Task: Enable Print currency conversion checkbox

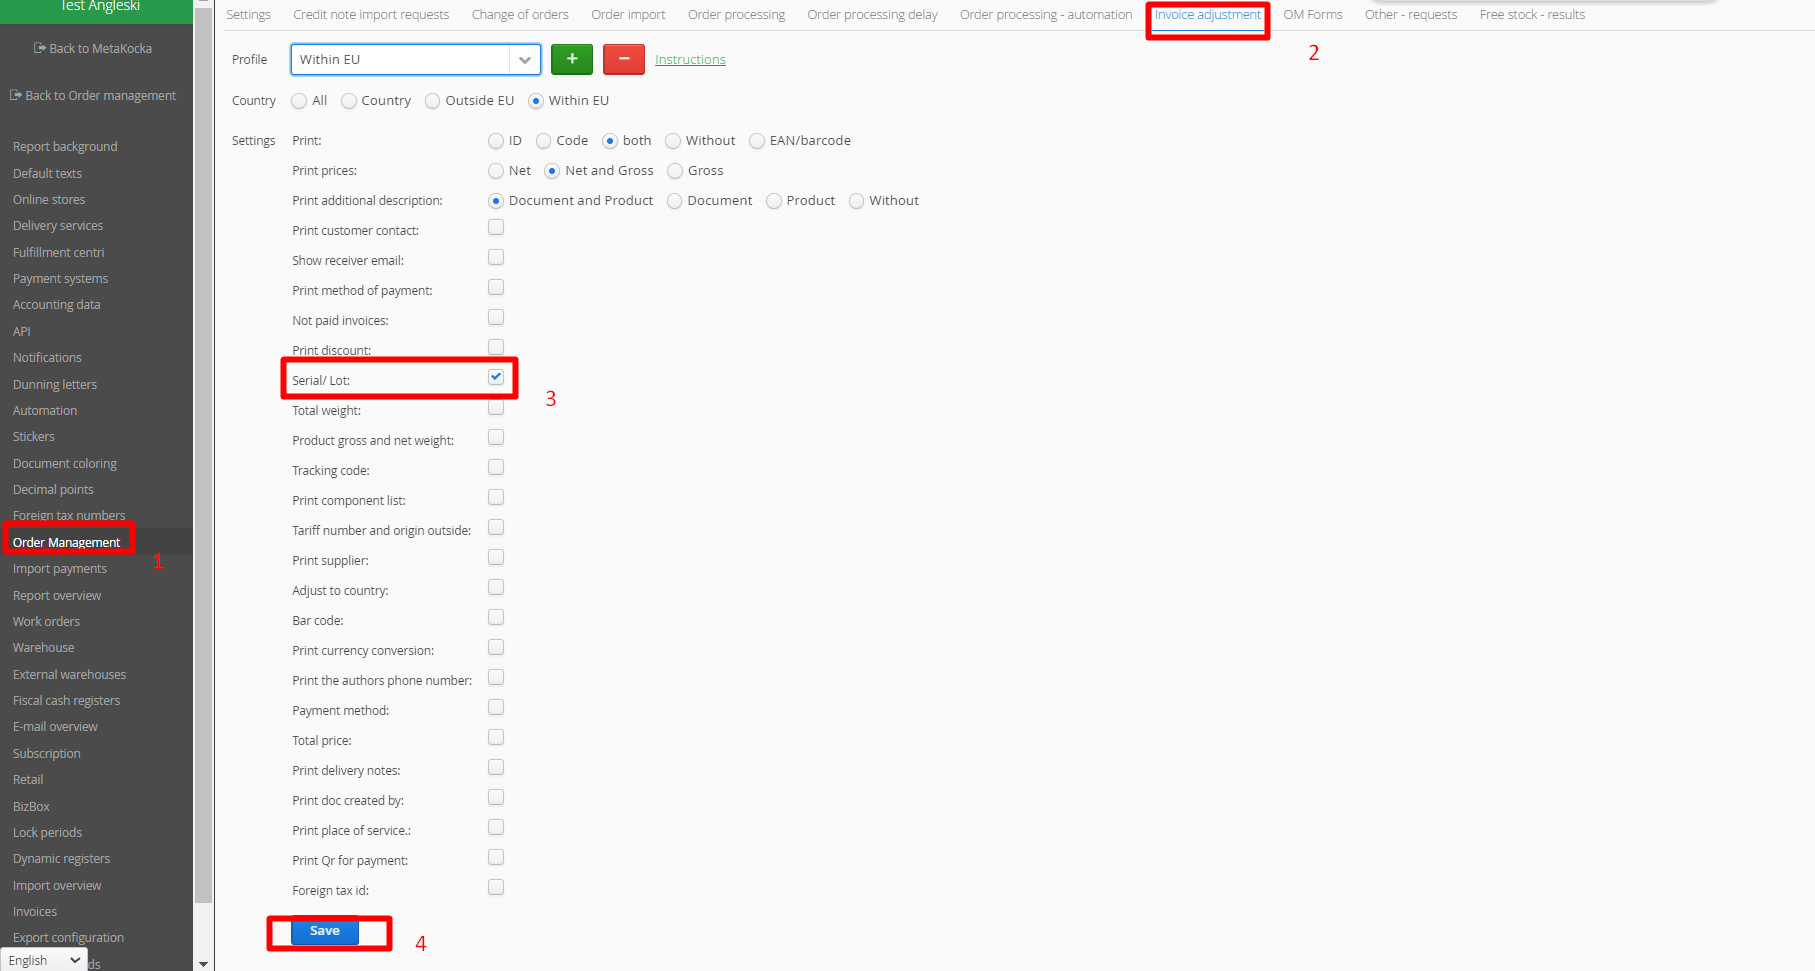Action: (496, 648)
